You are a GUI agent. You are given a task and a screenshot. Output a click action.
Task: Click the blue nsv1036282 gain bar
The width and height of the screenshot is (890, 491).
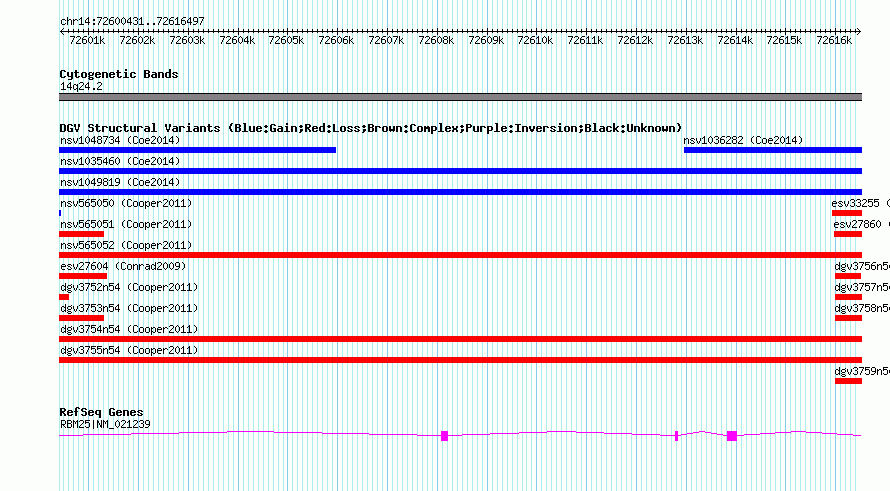773,150
